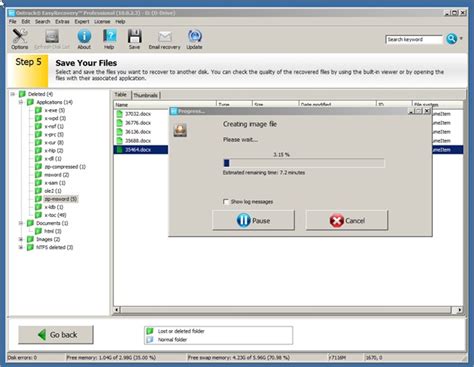Open the Search menu
Image resolution: width=474 pixels, height=367 pixels.
(x=43, y=22)
